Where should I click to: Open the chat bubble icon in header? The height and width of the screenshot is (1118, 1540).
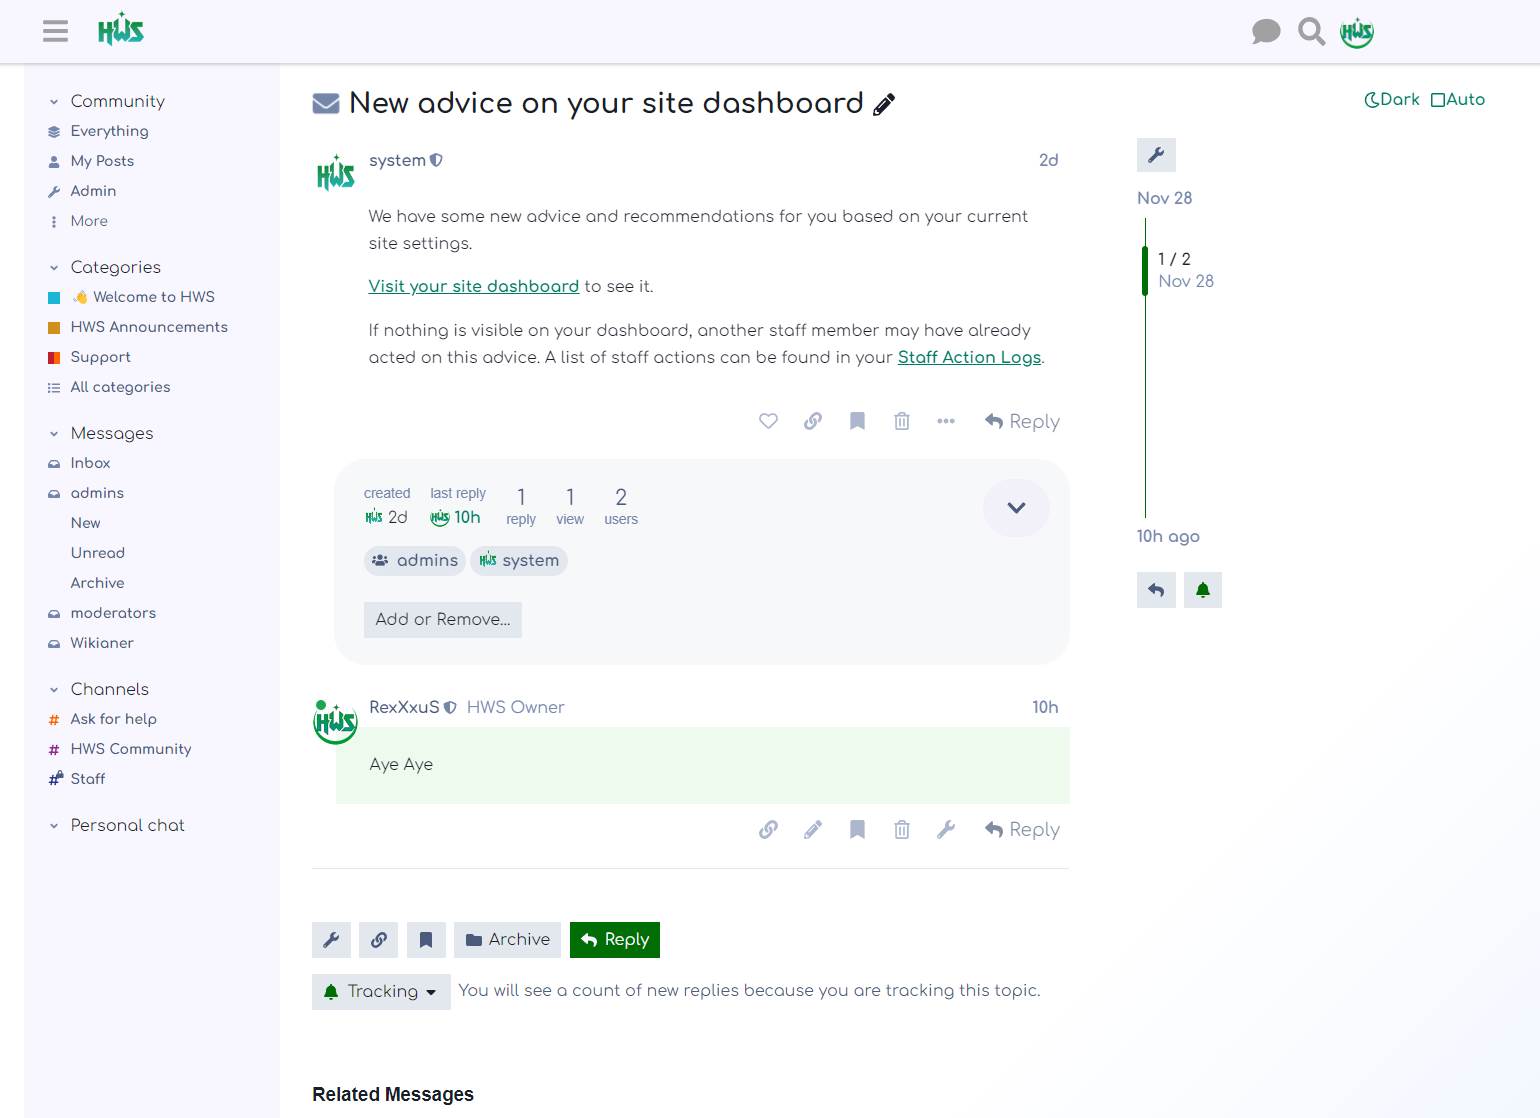tap(1266, 32)
